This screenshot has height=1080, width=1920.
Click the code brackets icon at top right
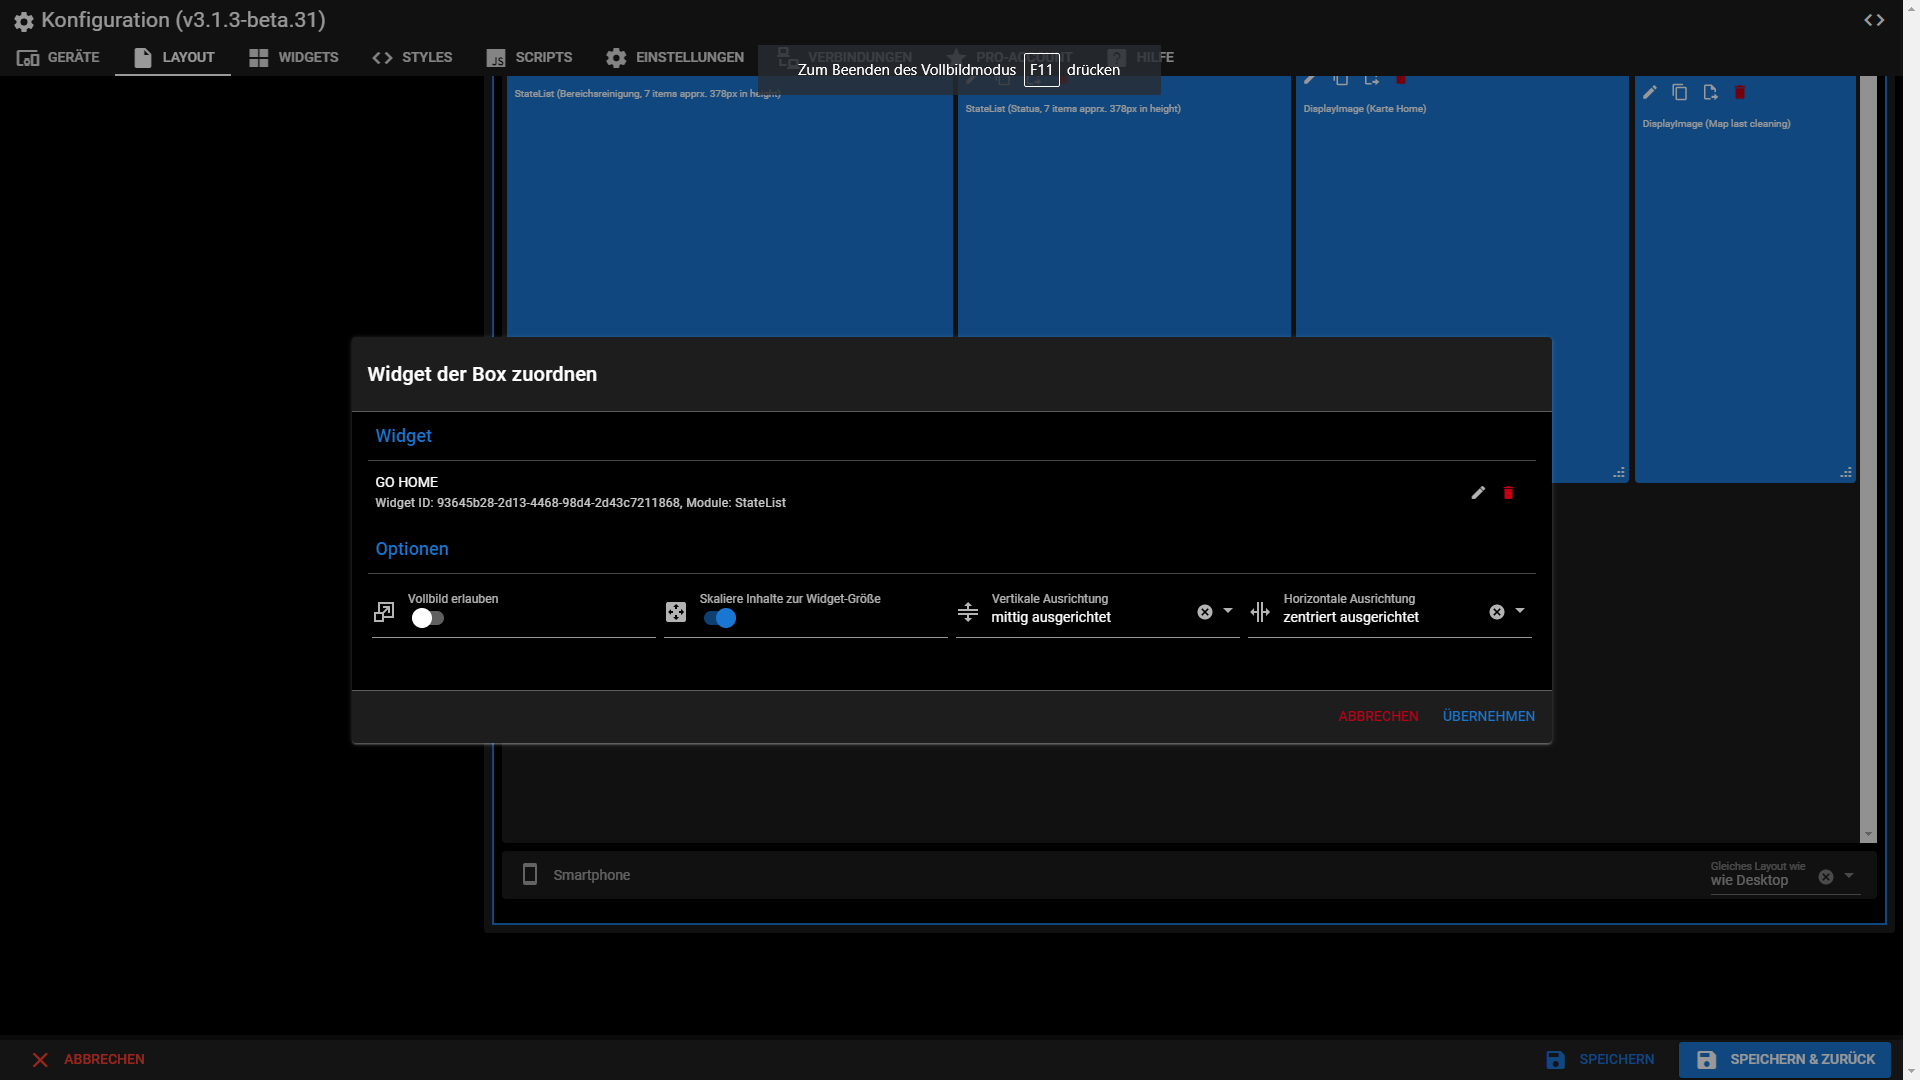(1874, 20)
